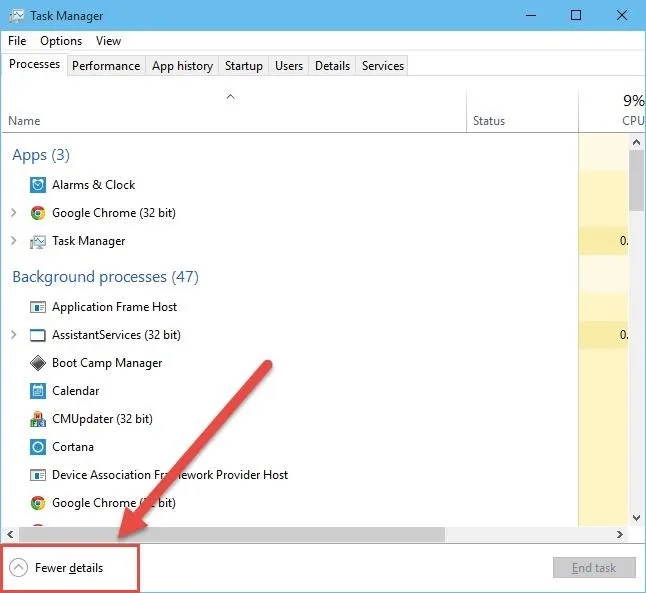Click the sort arrow above Name column
This screenshot has width=646, height=593.
click(x=231, y=97)
